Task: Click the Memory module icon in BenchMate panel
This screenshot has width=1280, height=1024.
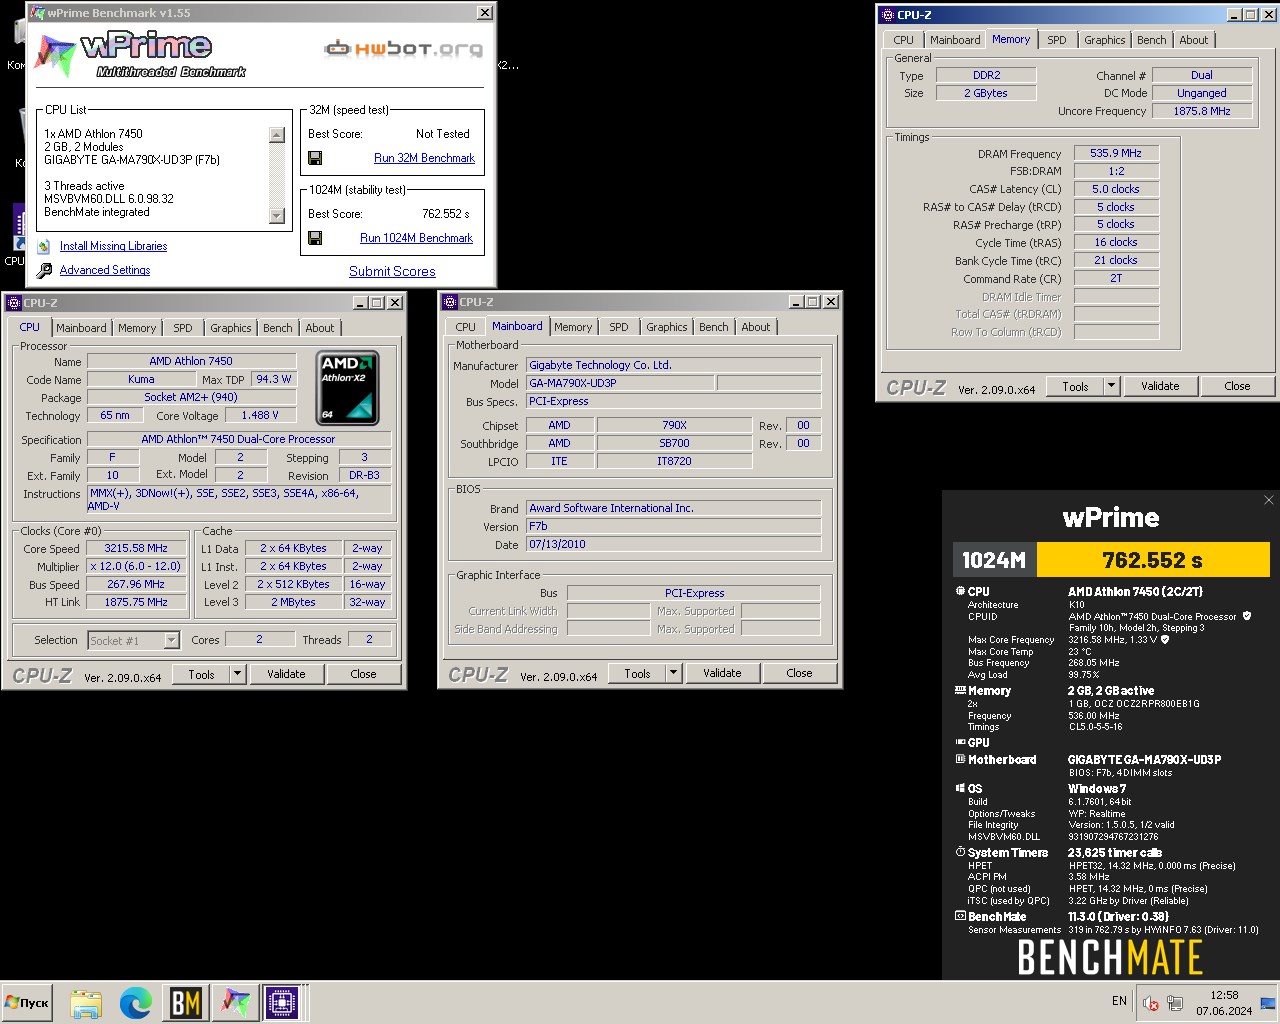Action: pyautogui.click(x=960, y=691)
